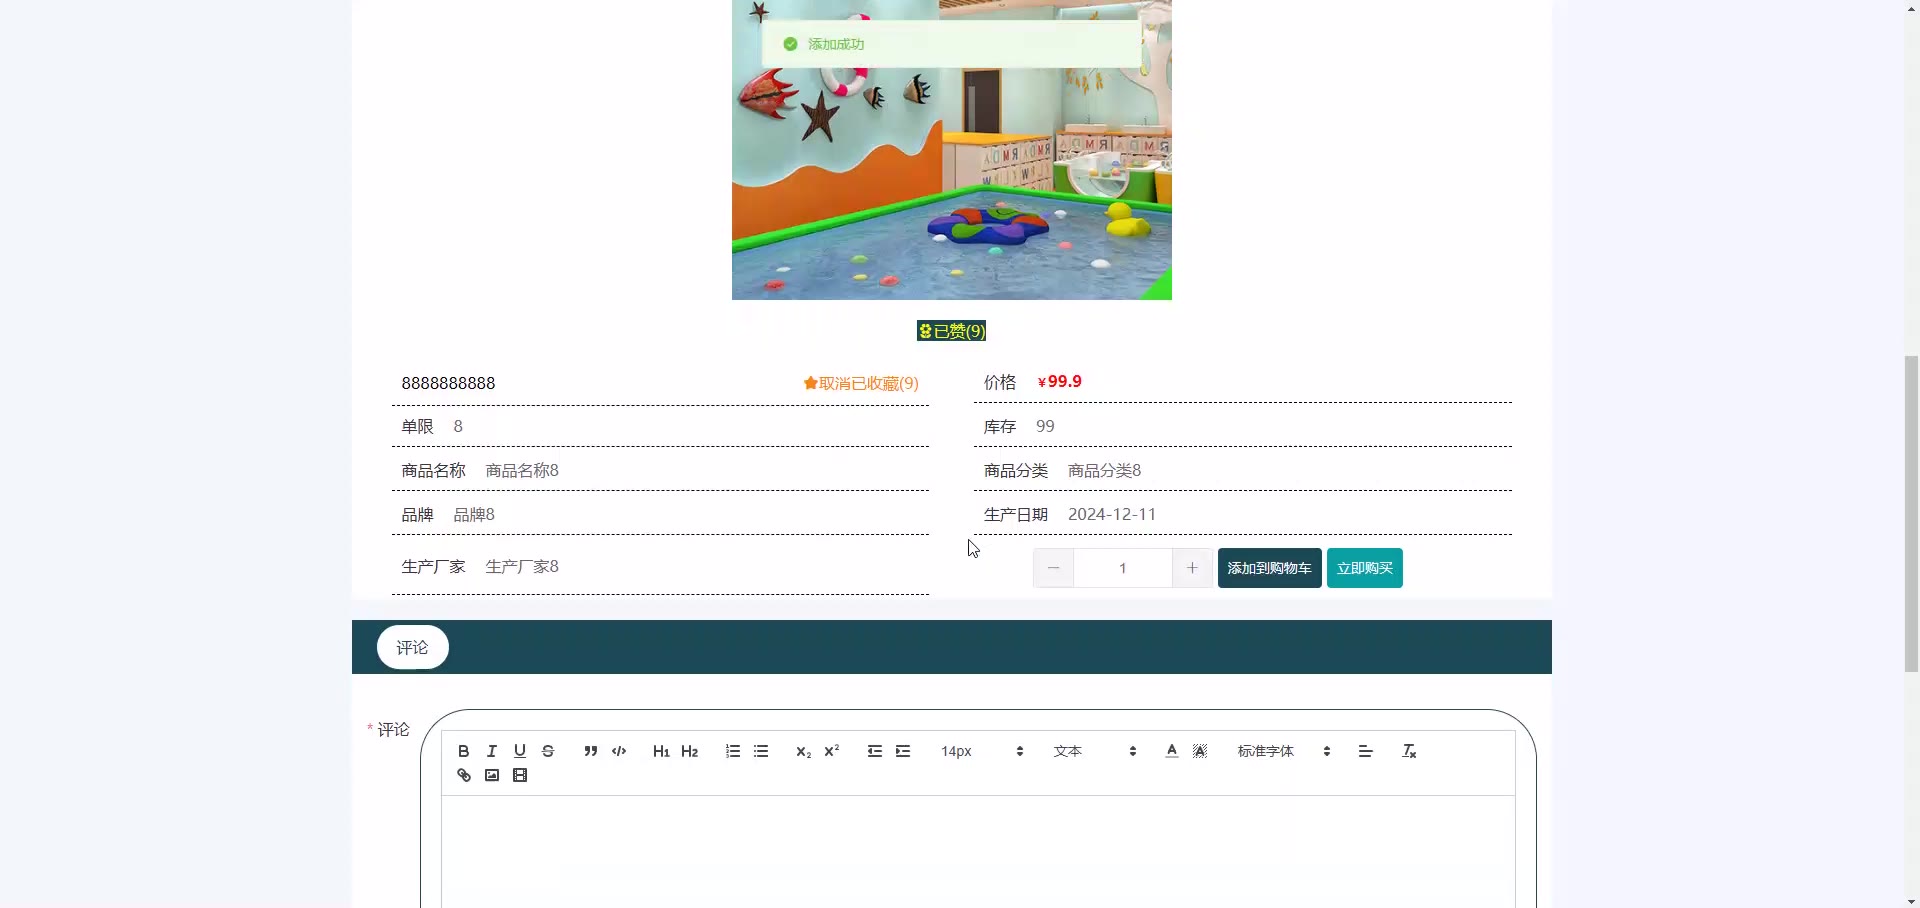1920x908 pixels.
Task: Apply superscript formatting
Action: [x=831, y=751]
